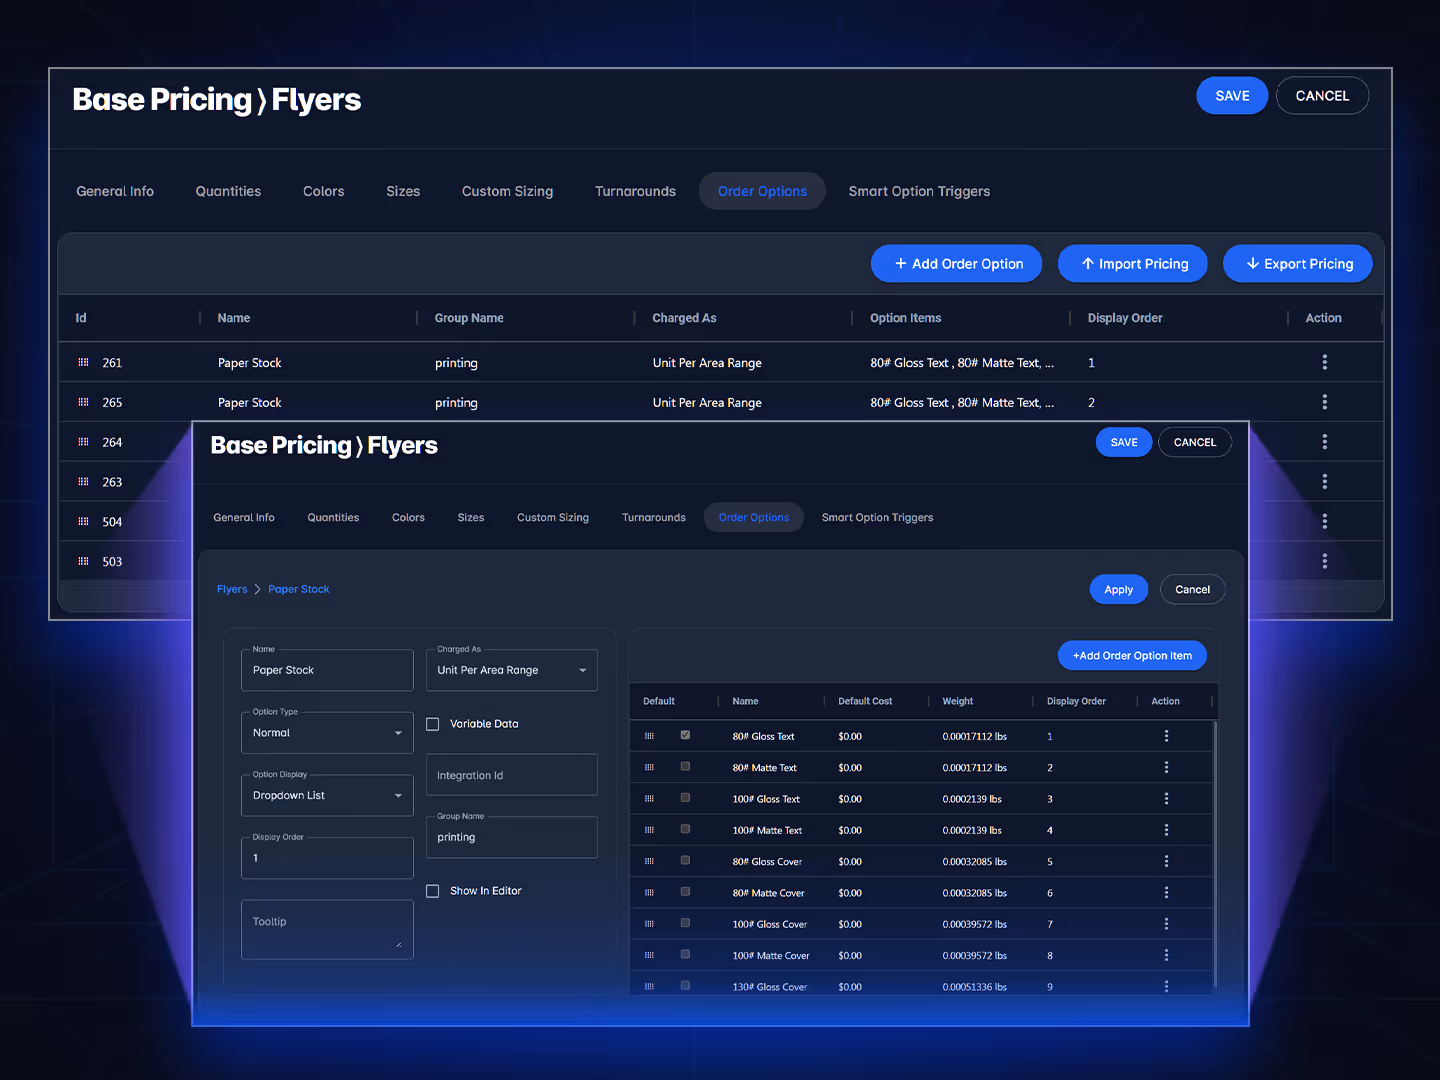Select the Custom Sizing tab
The width and height of the screenshot is (1440, 1080).
(553, 517)
